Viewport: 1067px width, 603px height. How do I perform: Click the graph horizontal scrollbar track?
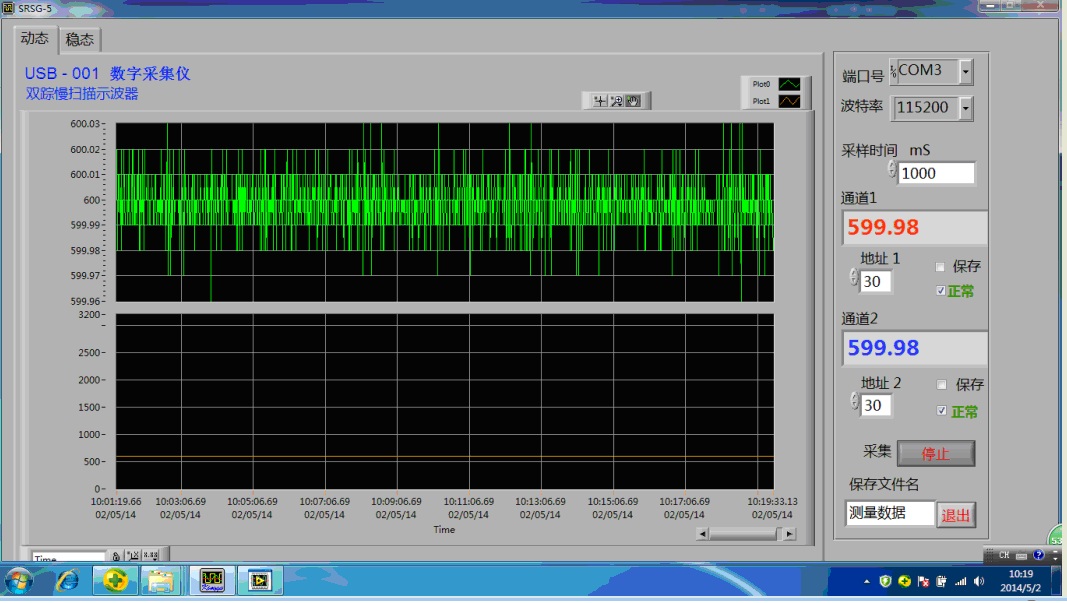(x=745, y=534)
